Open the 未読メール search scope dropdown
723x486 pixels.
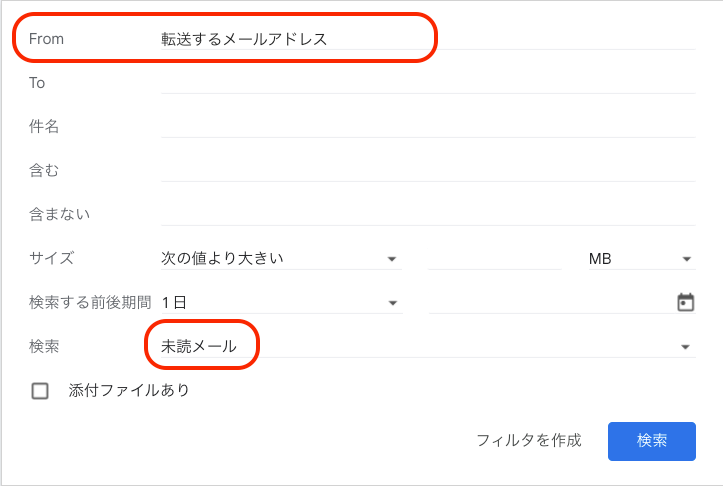click(428, 346)
